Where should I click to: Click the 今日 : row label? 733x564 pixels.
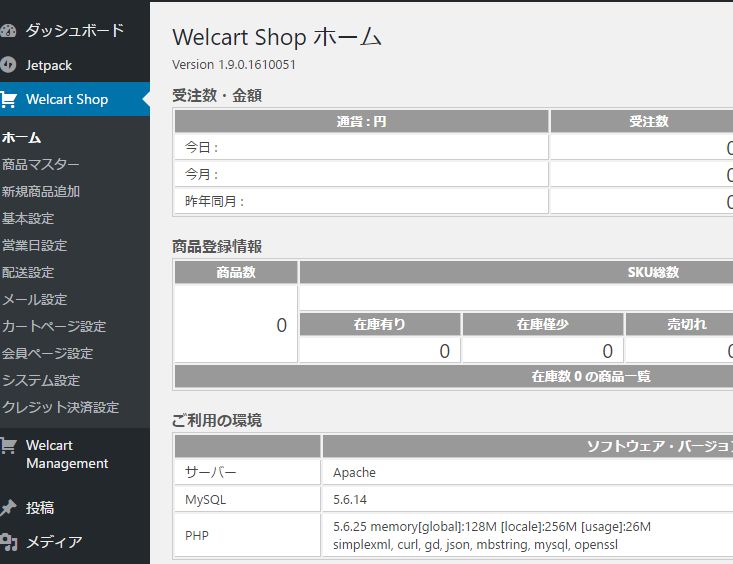[202, 147]
